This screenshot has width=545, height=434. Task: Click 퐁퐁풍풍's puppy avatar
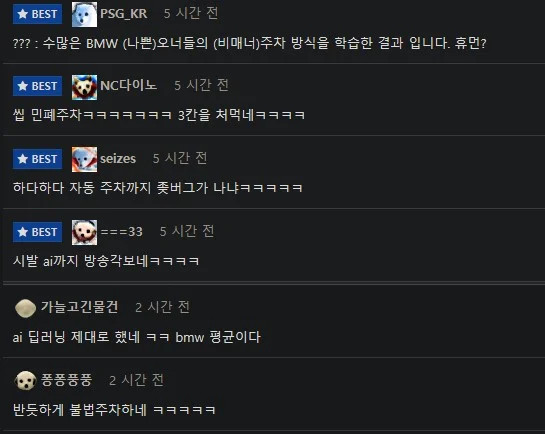point(25,381)
